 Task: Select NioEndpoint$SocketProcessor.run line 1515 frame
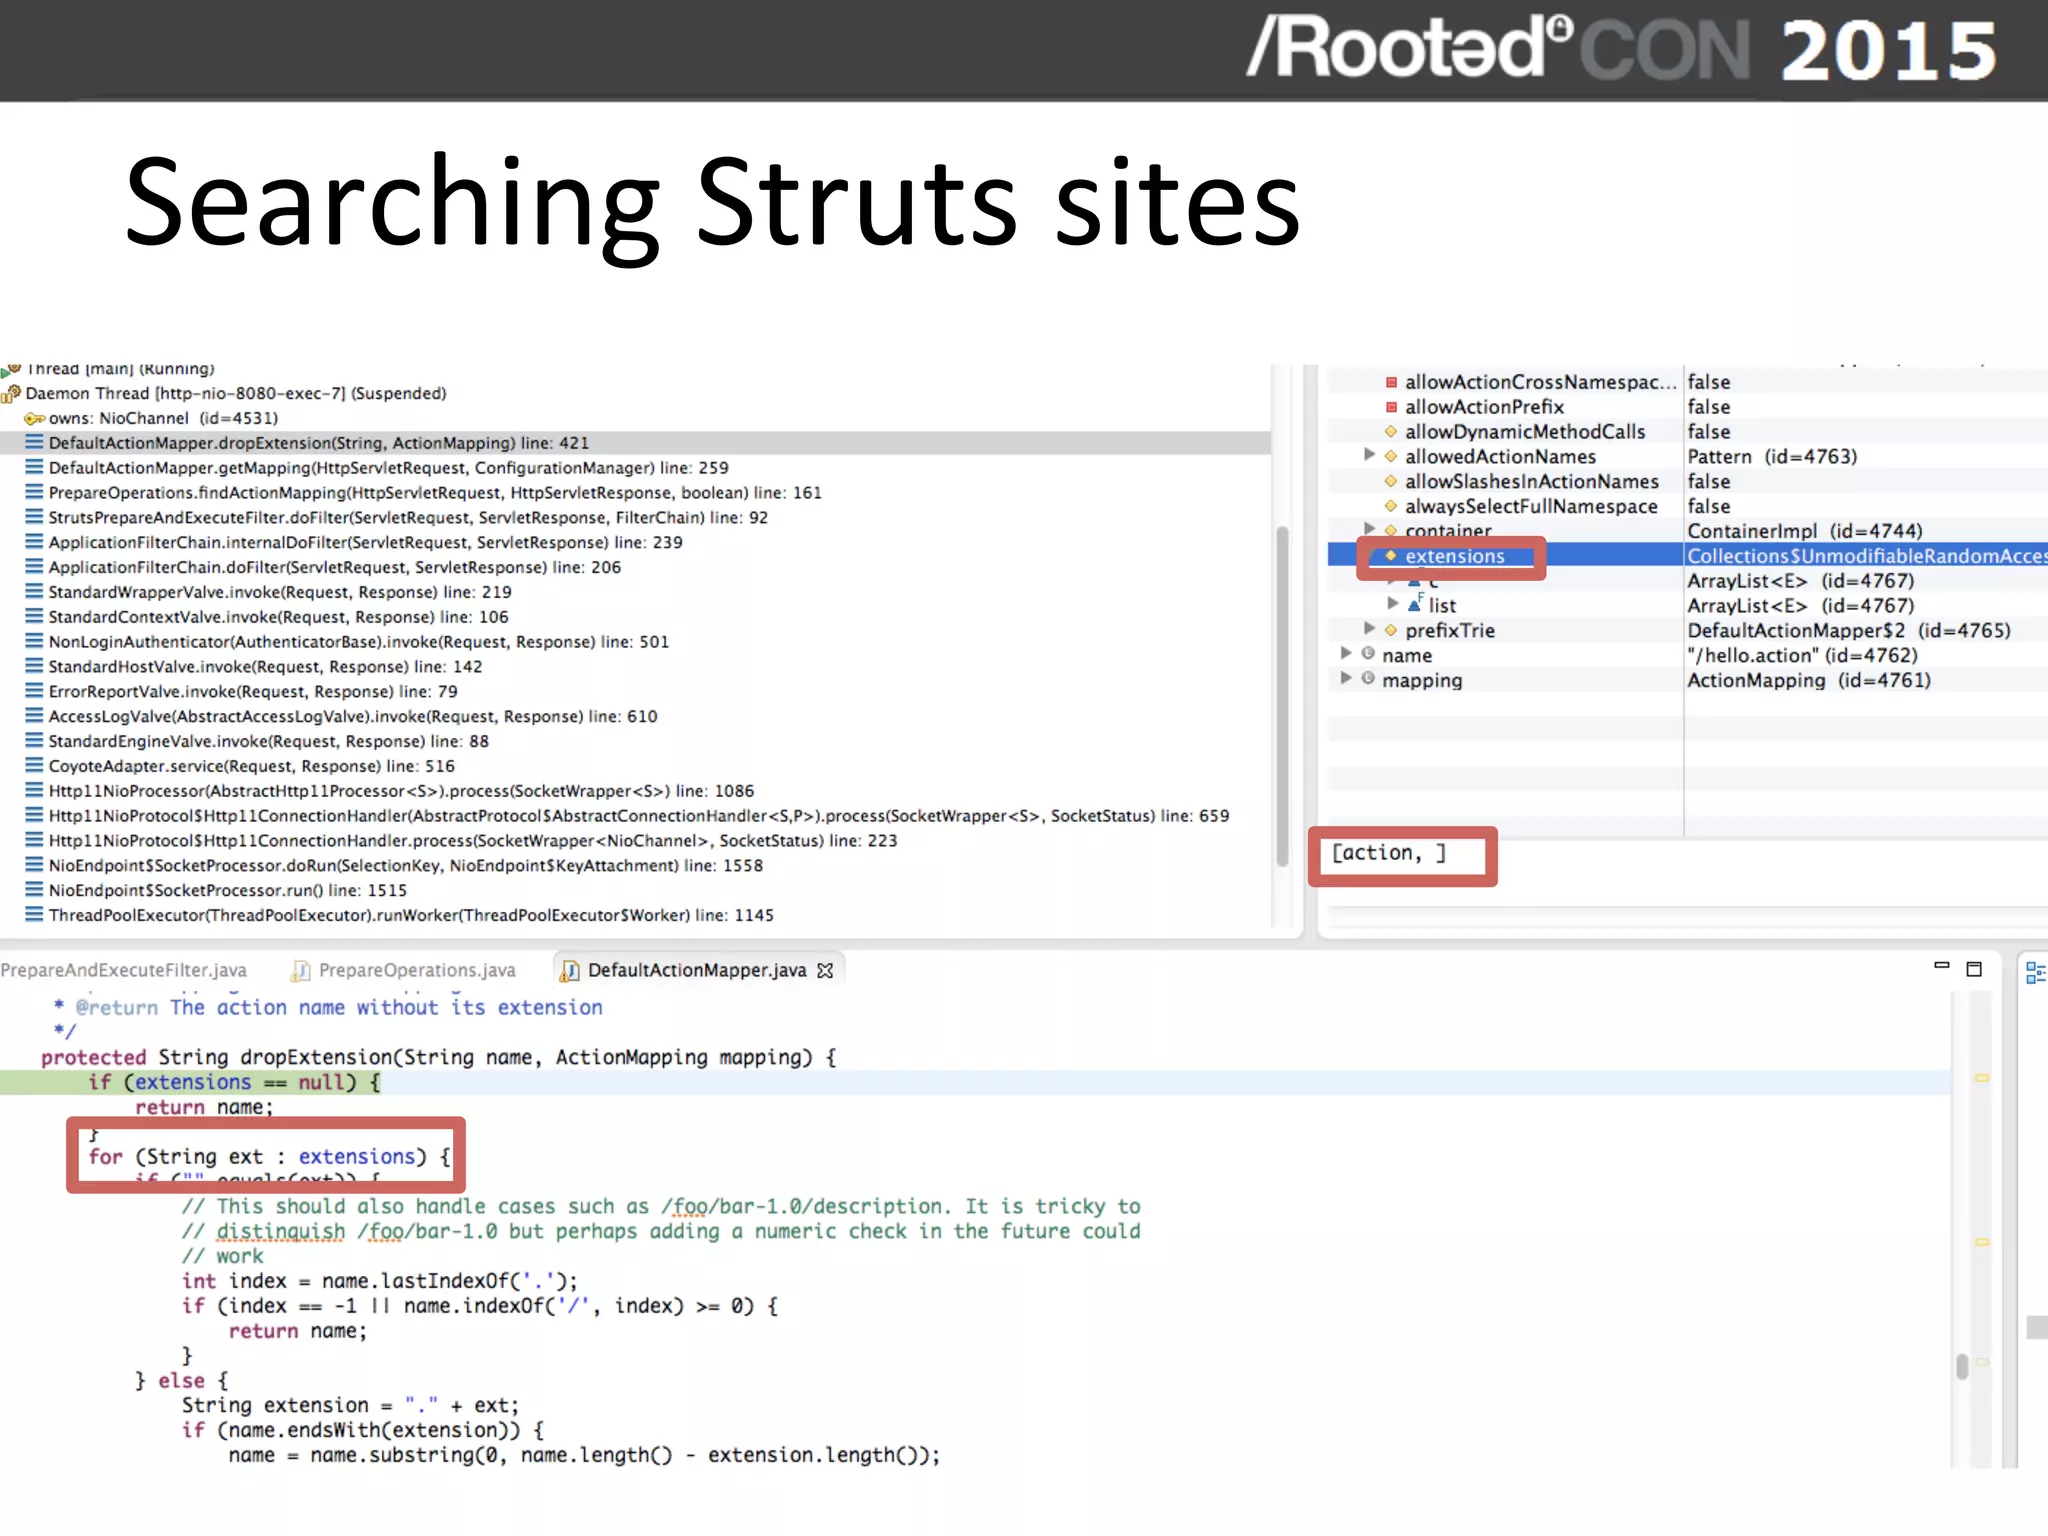[228, 891]
